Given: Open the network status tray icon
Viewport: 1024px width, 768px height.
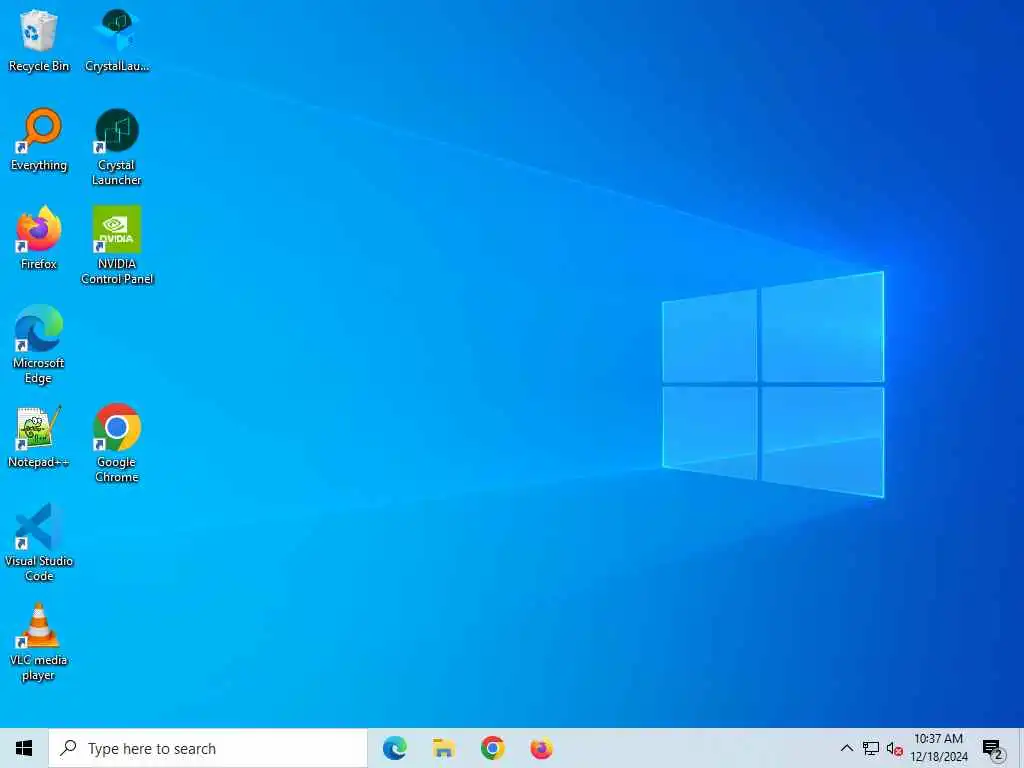Looking at the screenshot, I should pos(871,748).
